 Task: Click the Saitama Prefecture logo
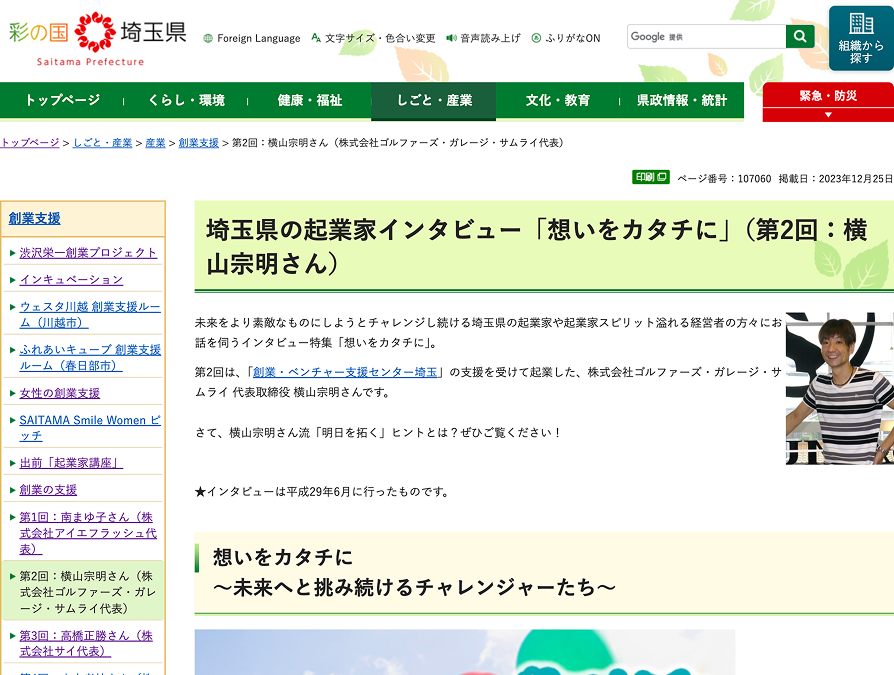(x=97, y=39)
